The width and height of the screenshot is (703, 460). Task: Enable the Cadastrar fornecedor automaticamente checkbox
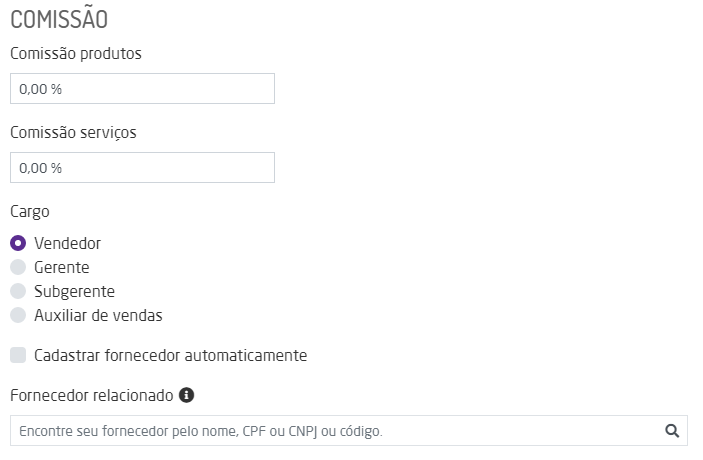click(18, 355)
